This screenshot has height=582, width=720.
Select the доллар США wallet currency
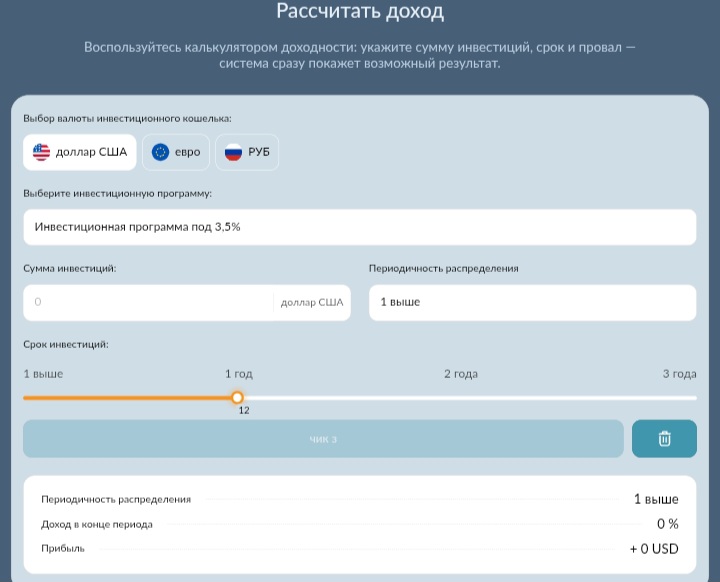[80, 152]
